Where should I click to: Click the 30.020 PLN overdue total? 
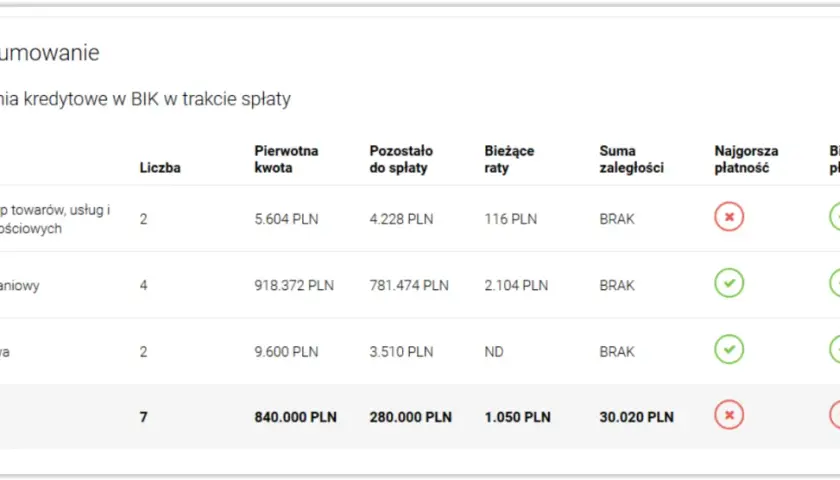click(636, 417)
